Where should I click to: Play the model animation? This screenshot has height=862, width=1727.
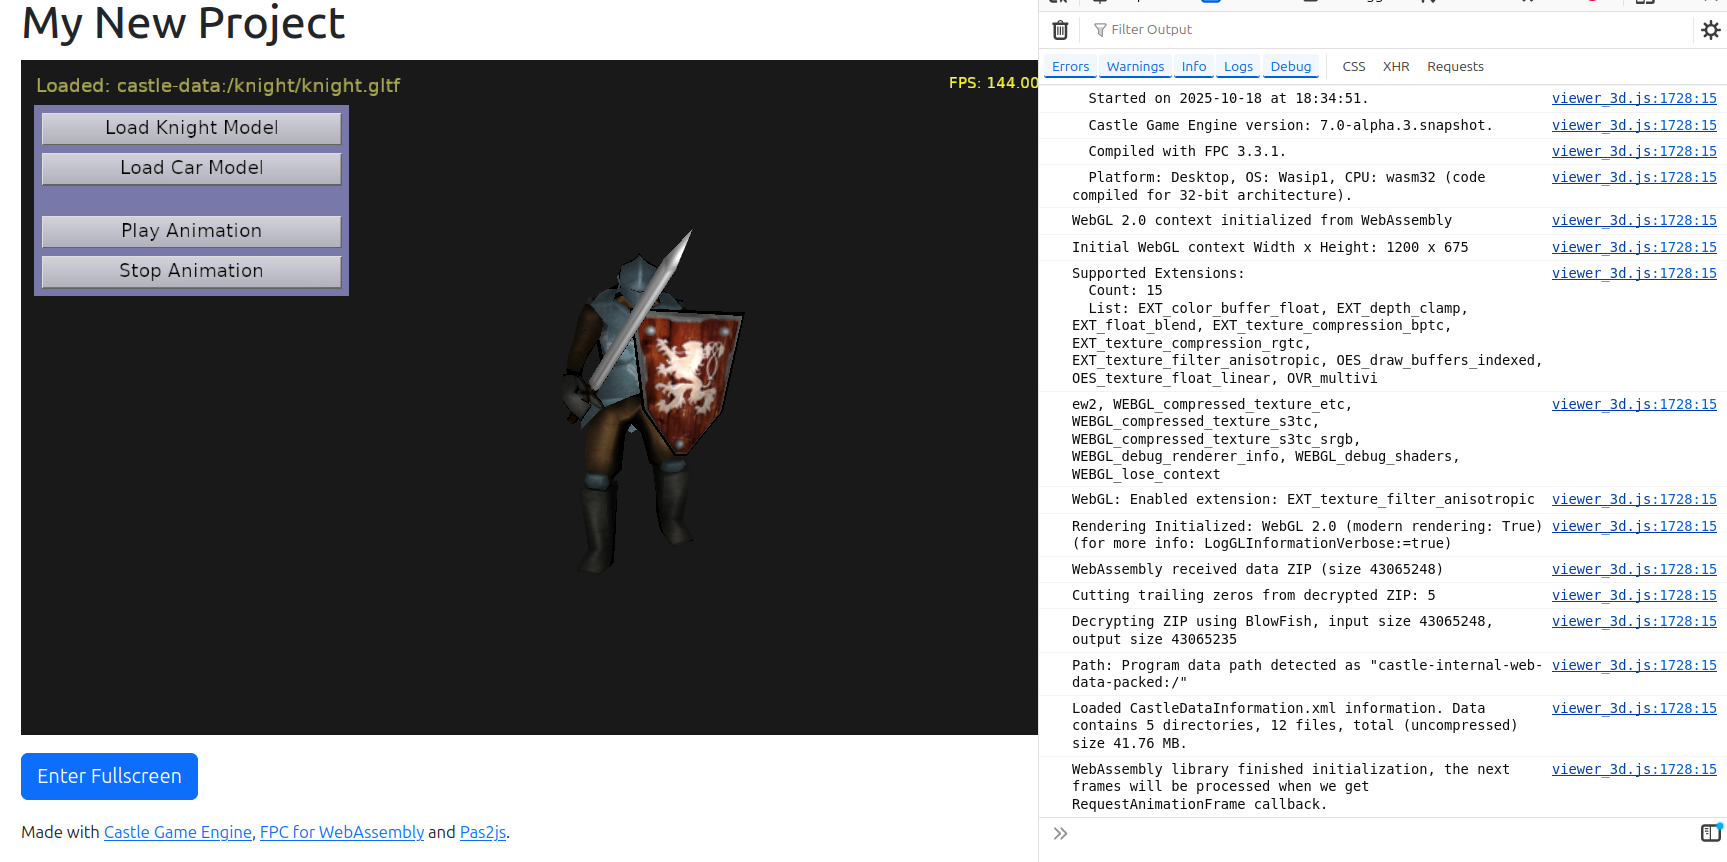[191, 231]
